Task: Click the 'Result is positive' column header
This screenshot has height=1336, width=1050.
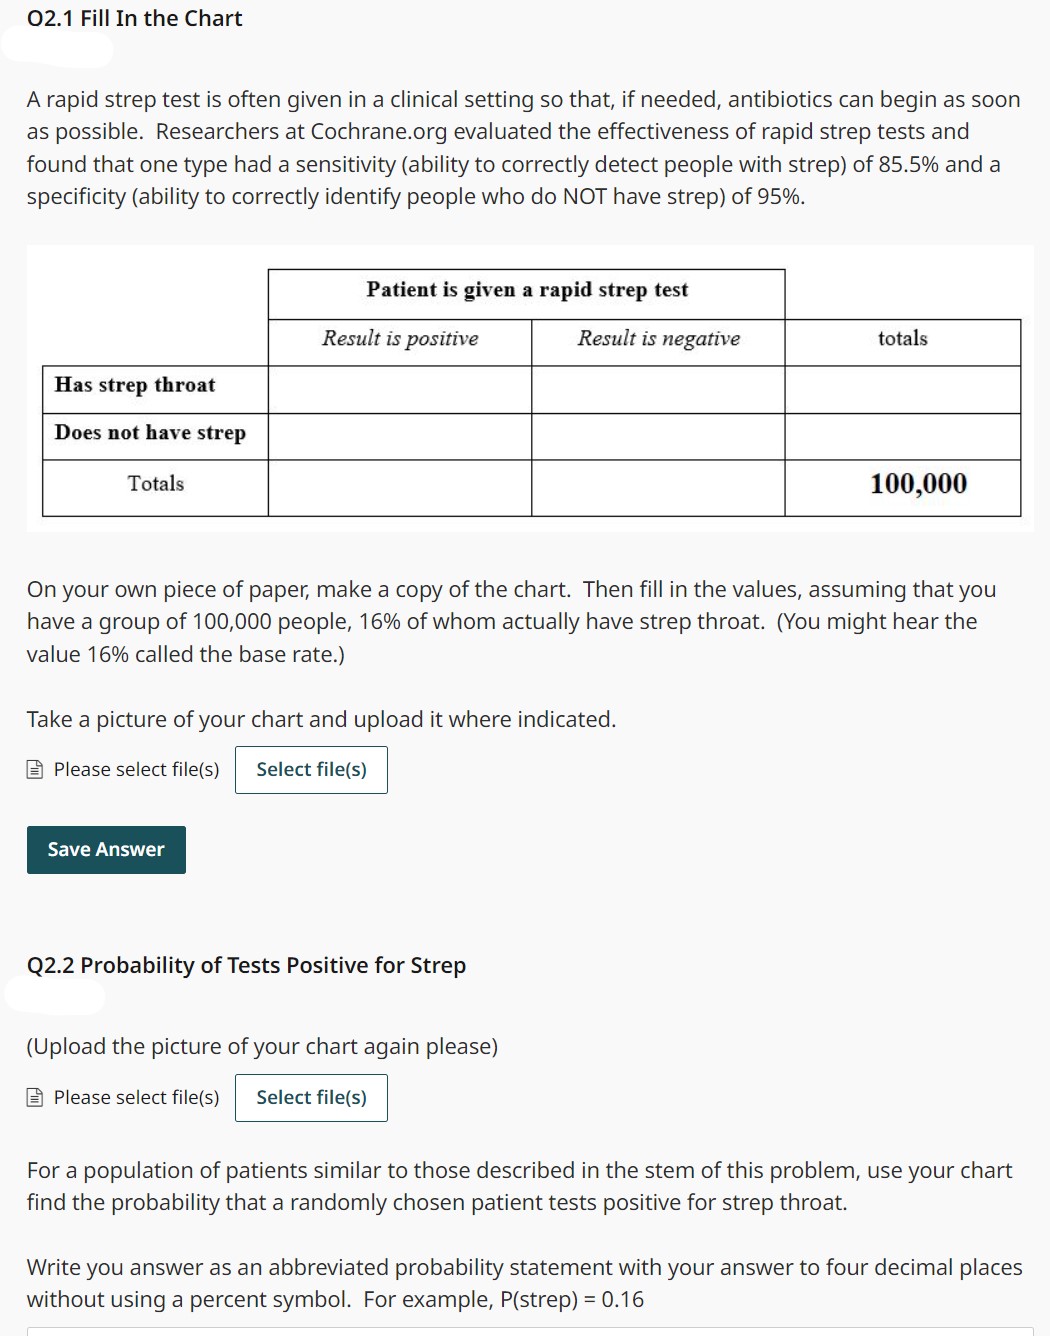Action: [x=400, y=339]
